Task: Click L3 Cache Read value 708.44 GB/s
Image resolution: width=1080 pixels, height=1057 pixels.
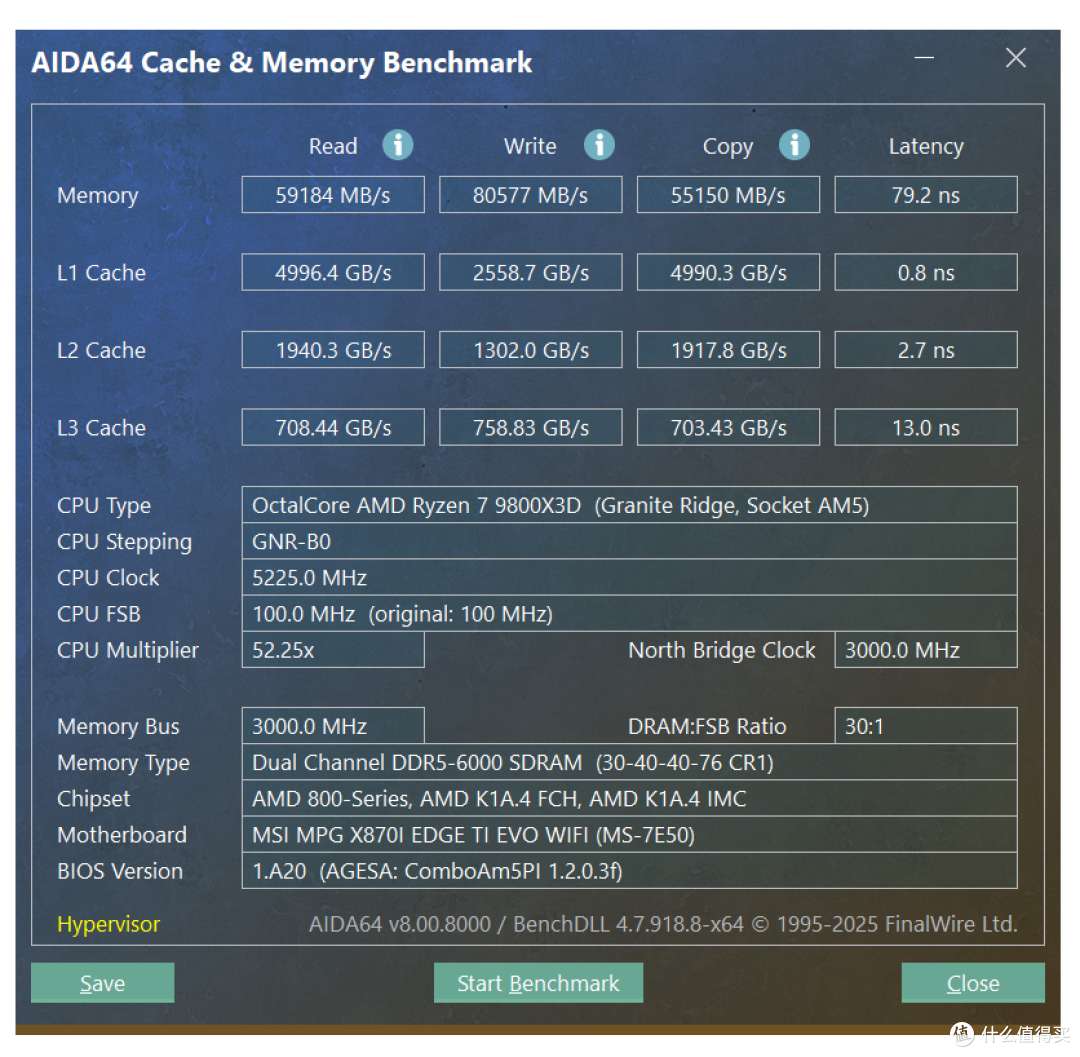Action: point(333,427)
